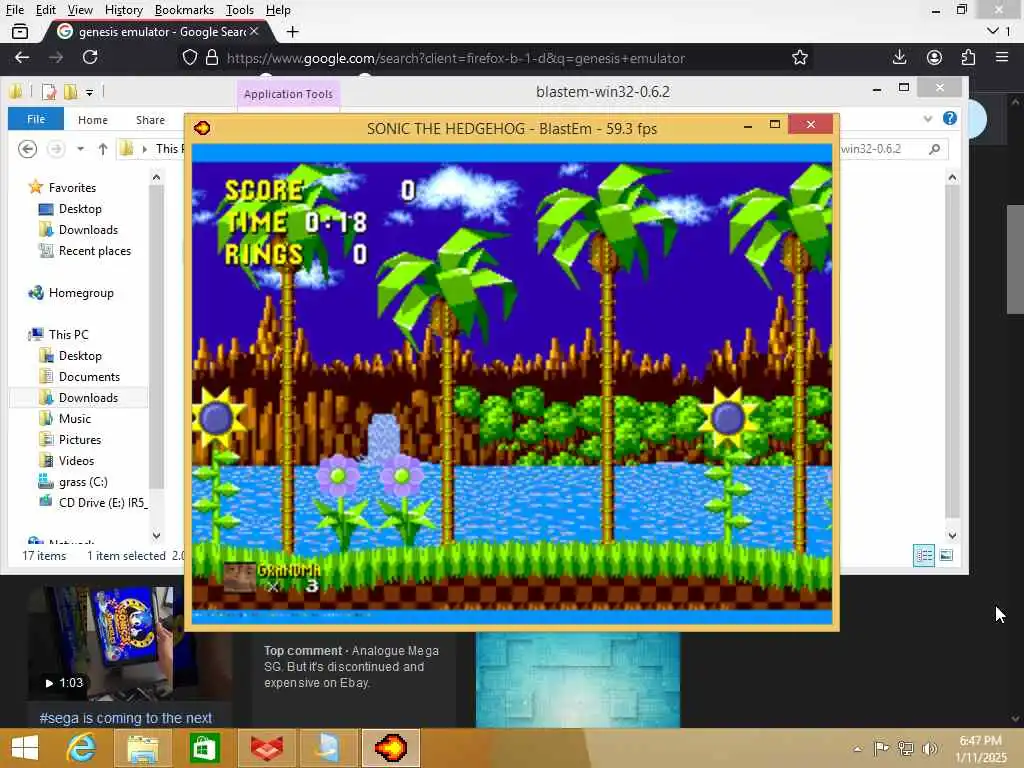Image resolution: width=1024 pixels, height=768 pixels.
Task: Click Explorer forward navigation arrow
Action: [56, 149]
